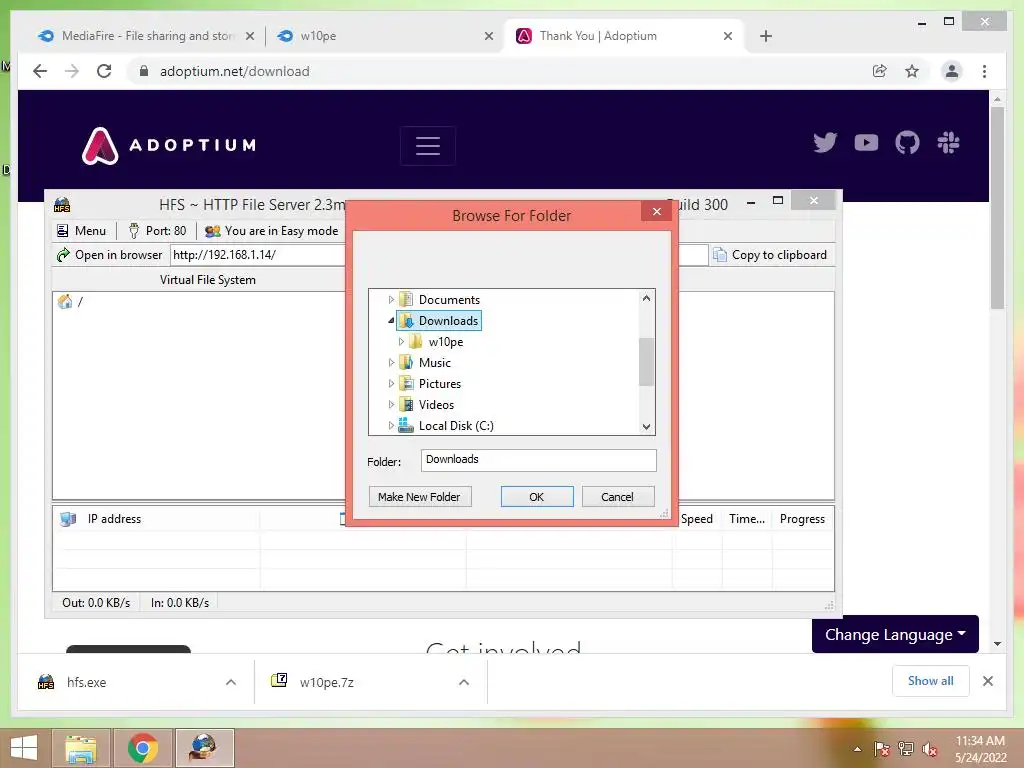This screenshot has width=1024, height=768.
Task: Close the downloads bar
Action: coord(988,681)
